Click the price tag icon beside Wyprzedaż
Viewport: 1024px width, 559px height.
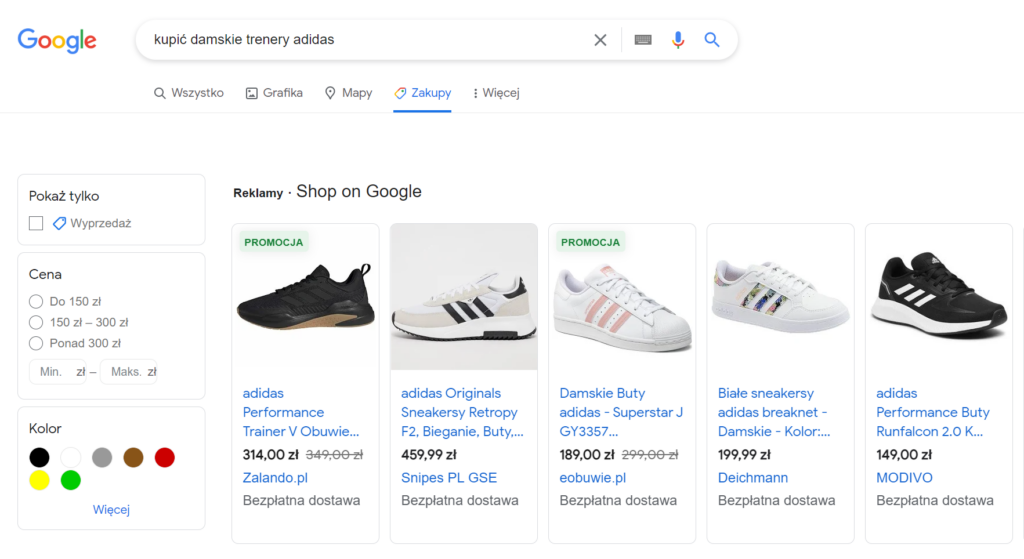click(59, 223)
